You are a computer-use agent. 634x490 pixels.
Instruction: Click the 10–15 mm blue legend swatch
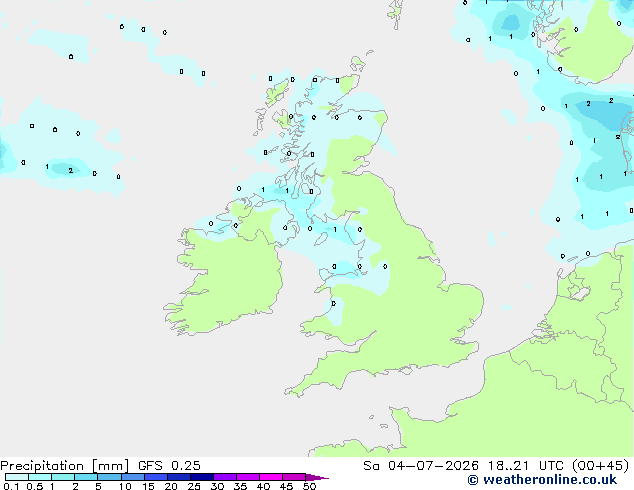tap(133, 477)
